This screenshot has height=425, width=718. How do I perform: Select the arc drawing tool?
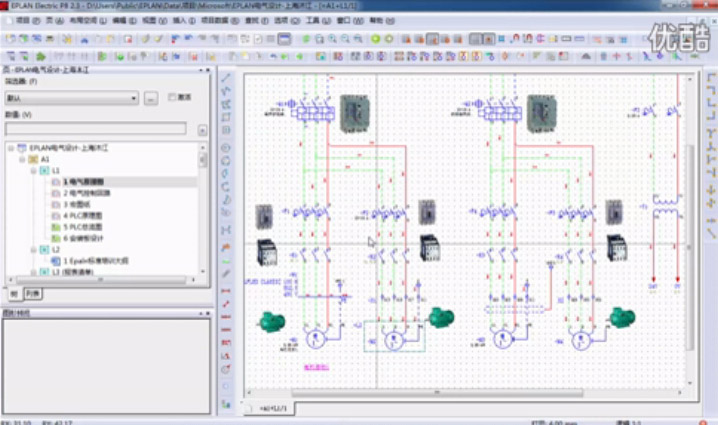[x=226, y=187]
